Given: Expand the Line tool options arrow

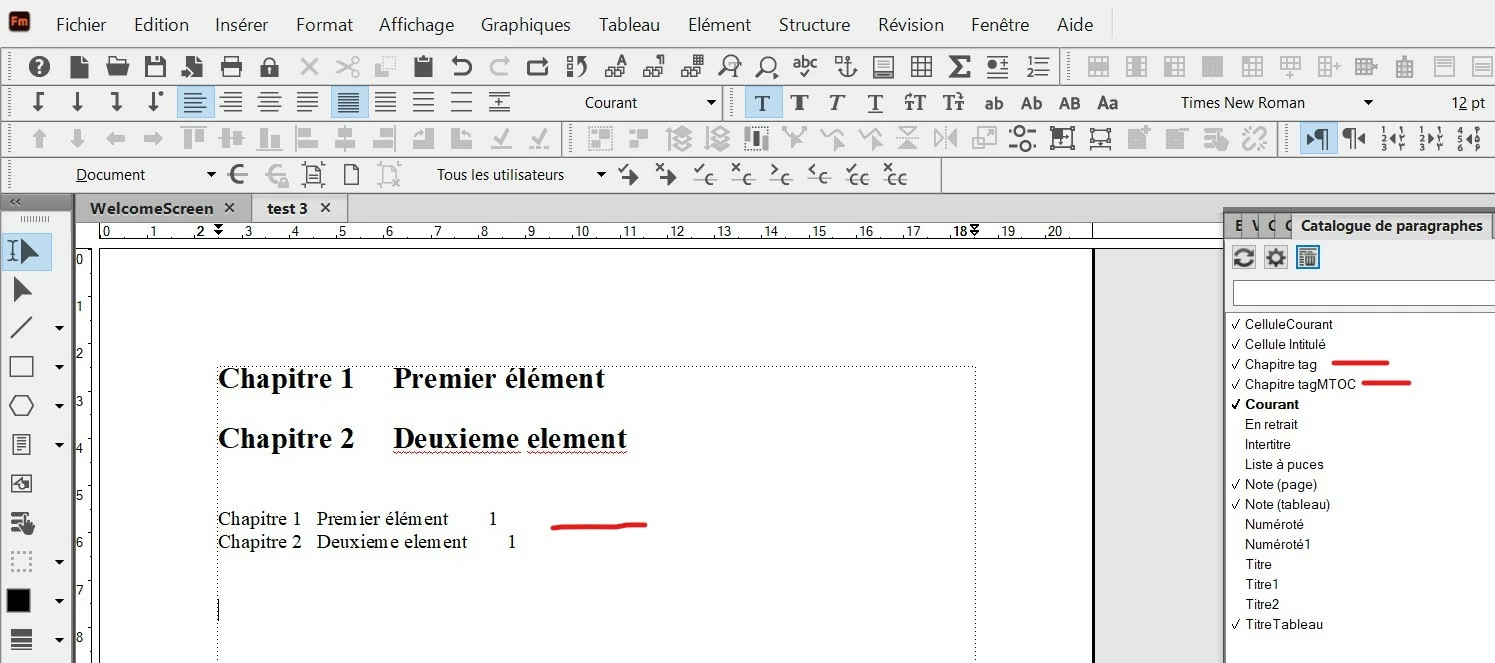Looking at the screenshot, I should (59, 329).
